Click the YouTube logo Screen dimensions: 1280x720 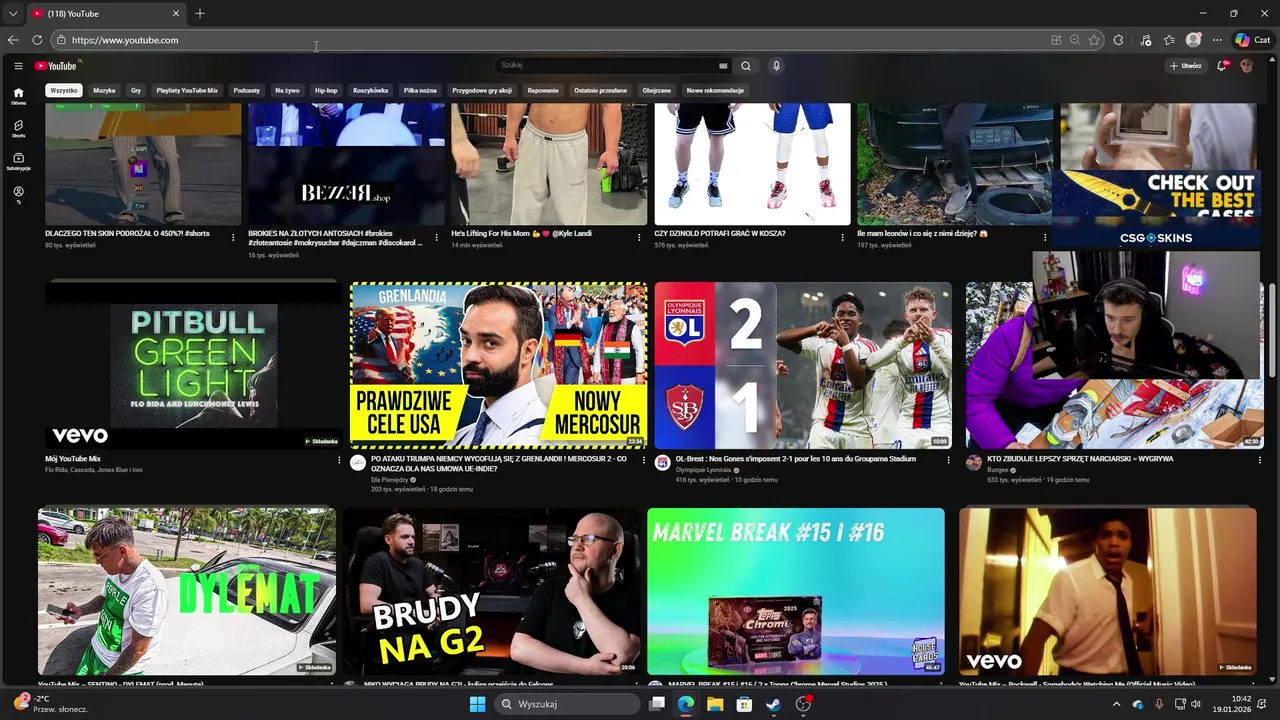(x=56, y=66)
